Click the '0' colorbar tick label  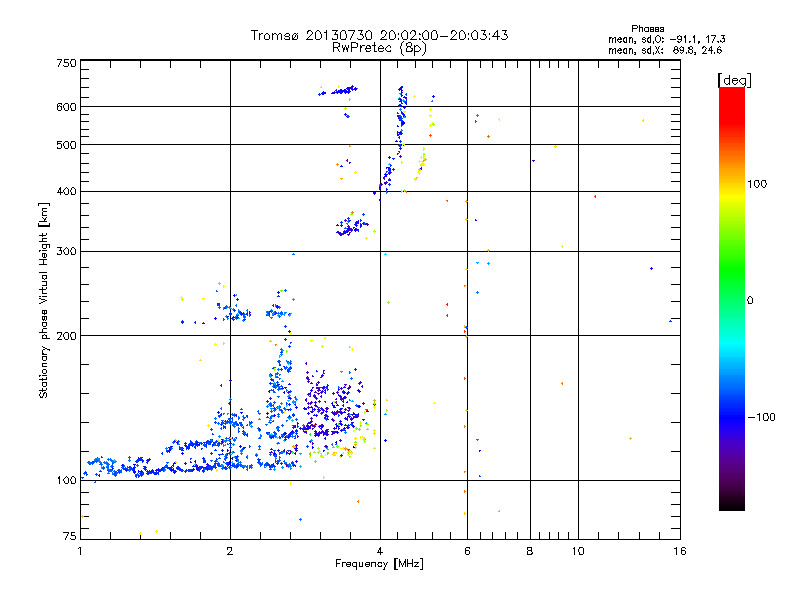tap(750, 301)
